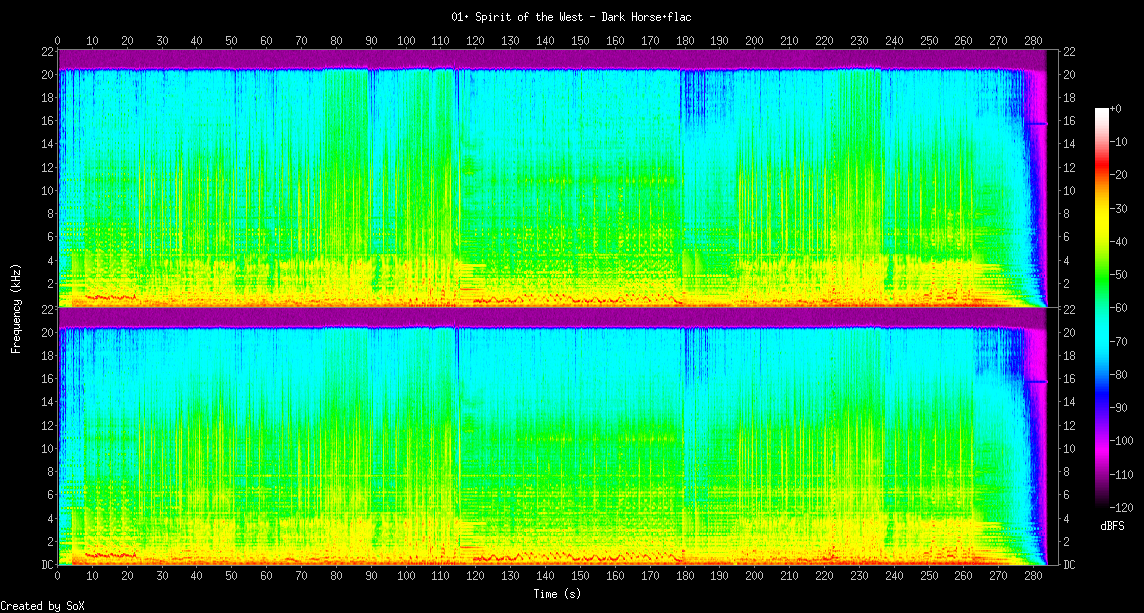This screenshot has width=1144, height=613.
Task: Click the 'dBFS' label under the color scale
Action: pos(1112,525)
